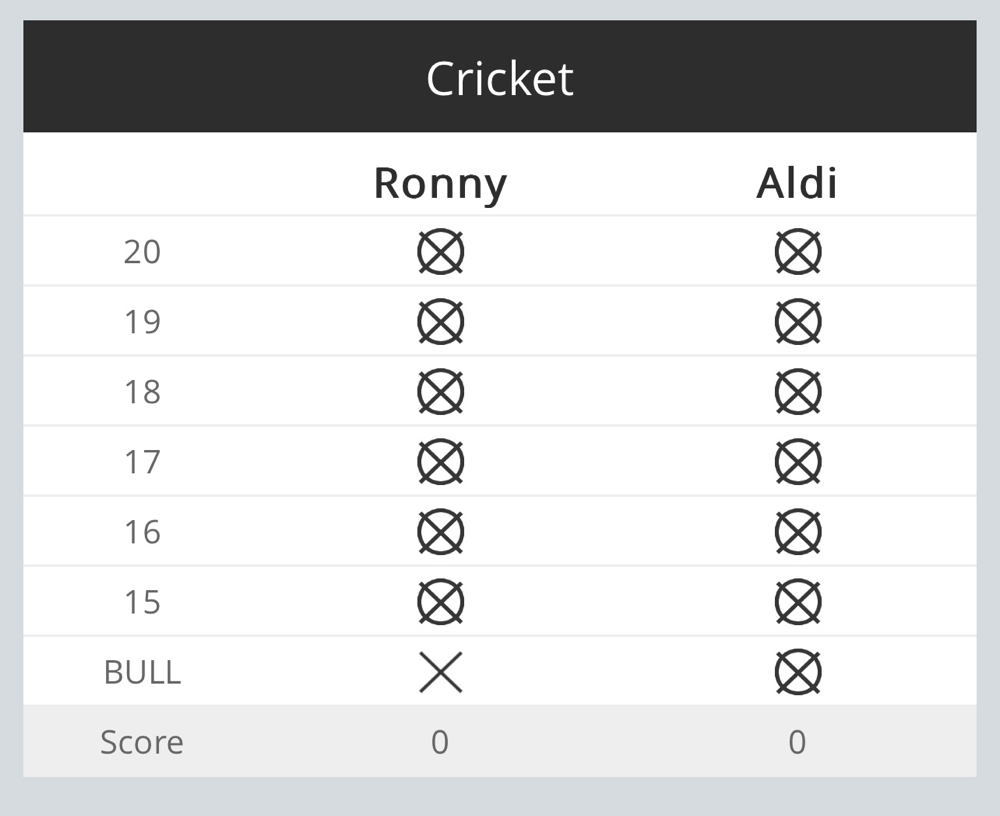This screenshot has height=816, width=1000.
Task: Click Aldi's circled X on BULL row
Action: (x=798, y=672)
